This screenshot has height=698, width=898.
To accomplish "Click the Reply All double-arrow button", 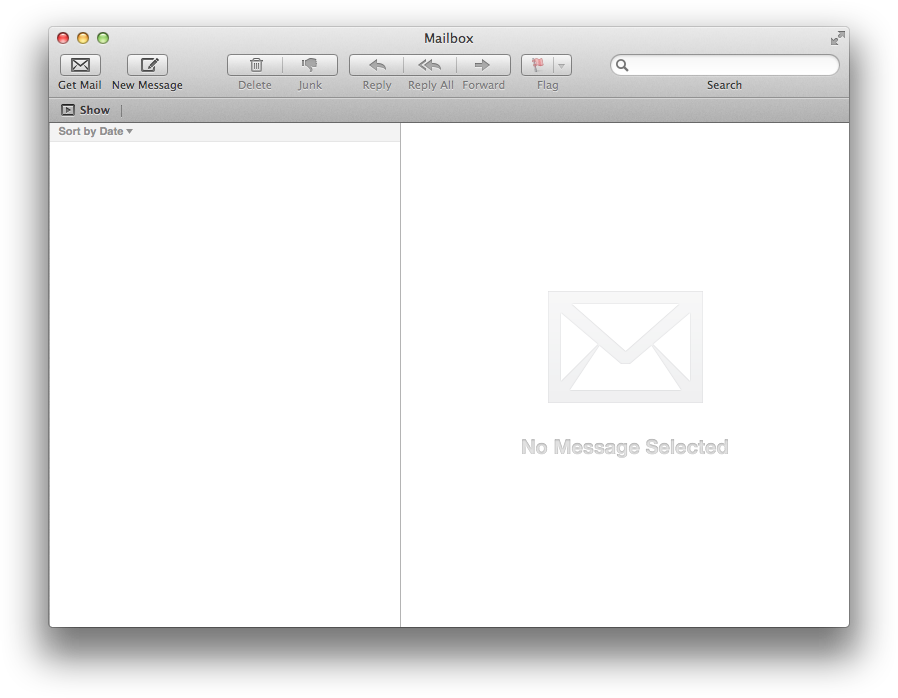I will (x=430, y=65).
